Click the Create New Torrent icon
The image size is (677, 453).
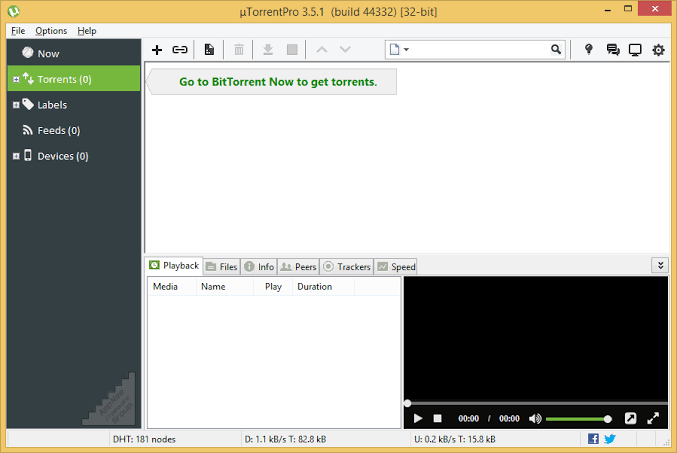click(209, 50)
